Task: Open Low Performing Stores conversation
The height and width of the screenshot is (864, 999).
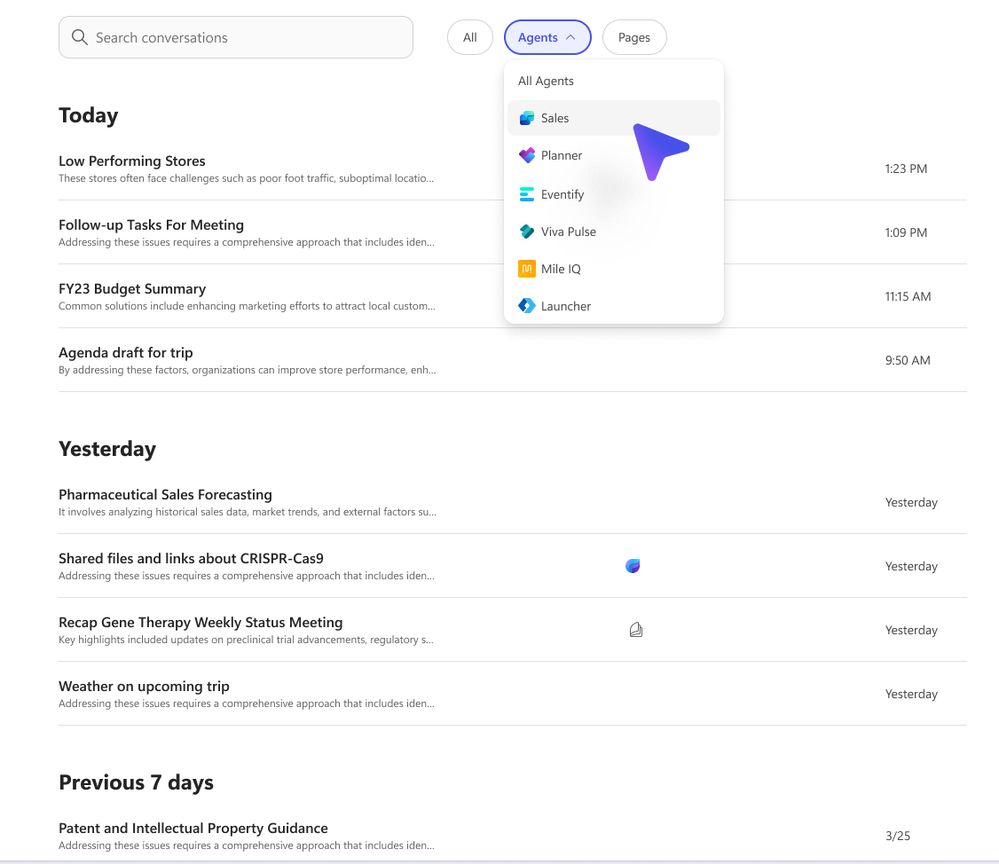Action: 132,161
